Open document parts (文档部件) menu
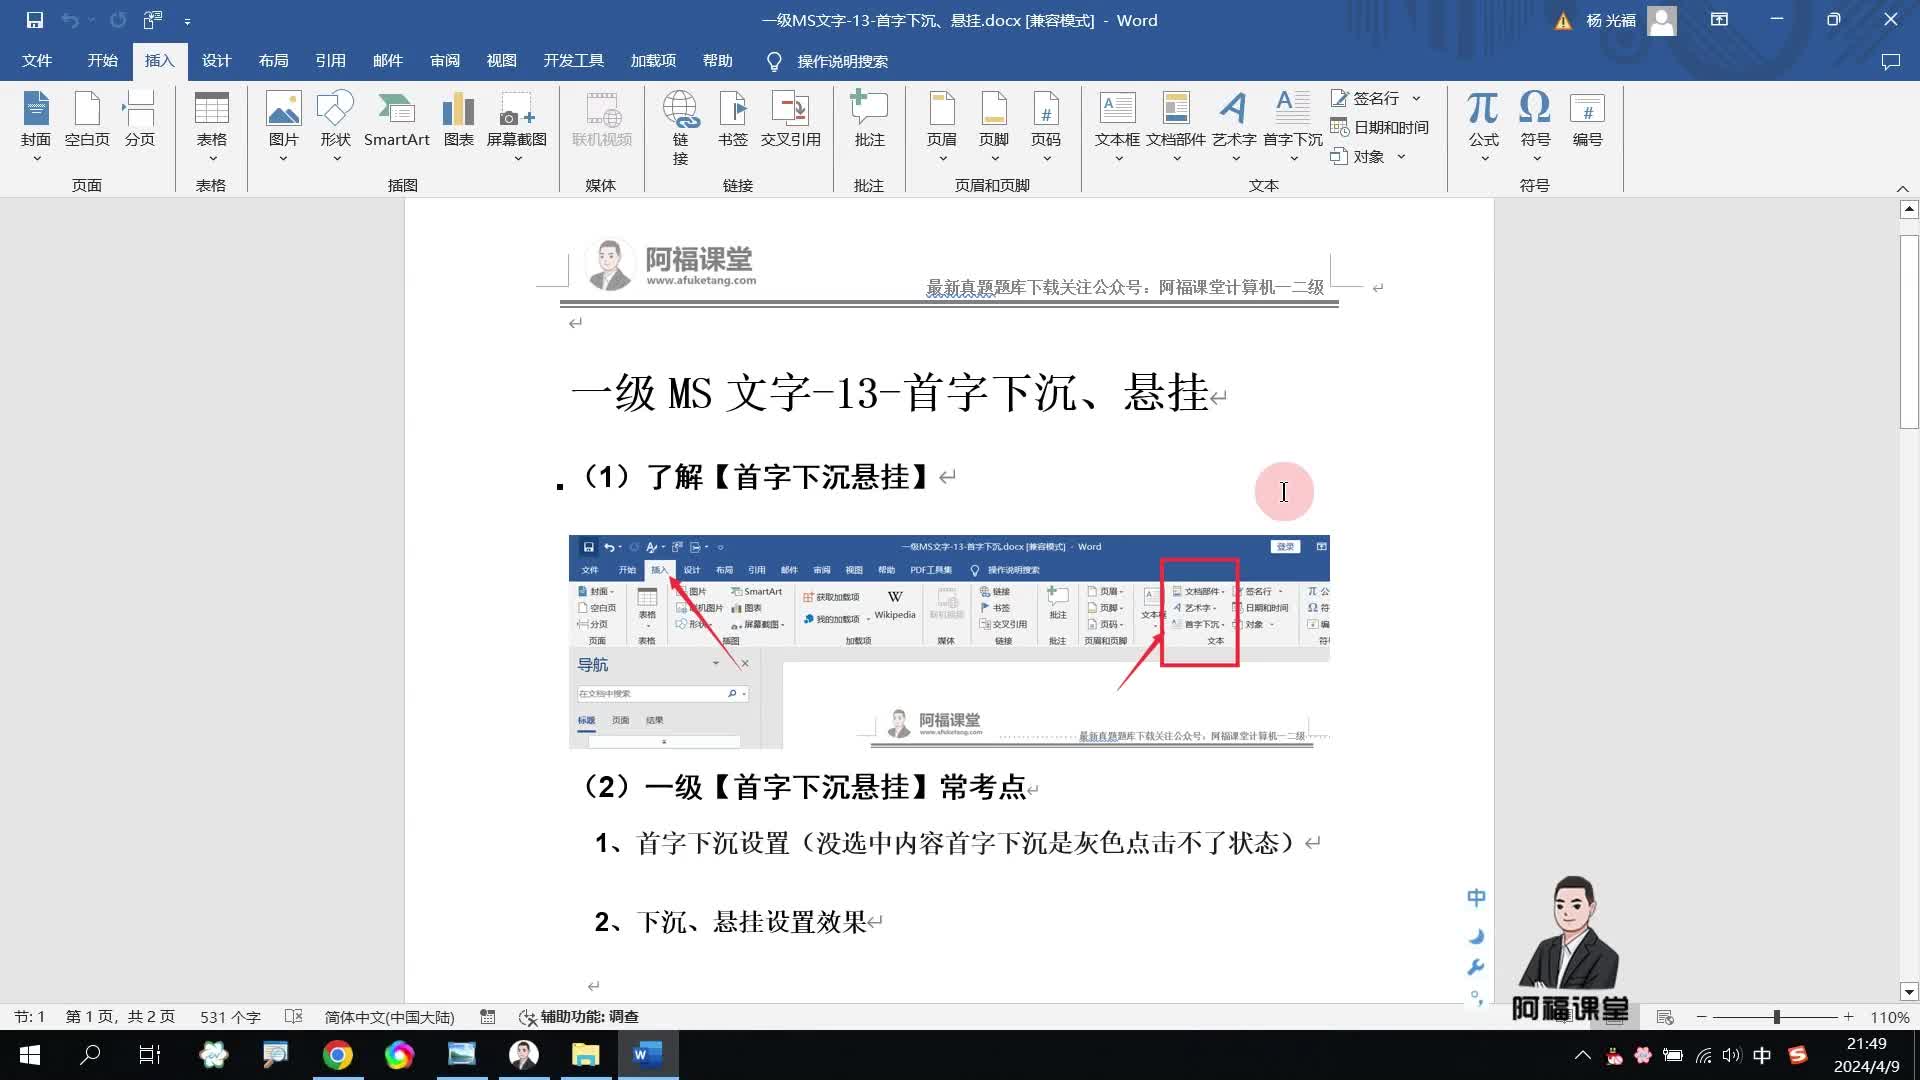This screenshot has height=1080, width=1920. pos(1176,127)
